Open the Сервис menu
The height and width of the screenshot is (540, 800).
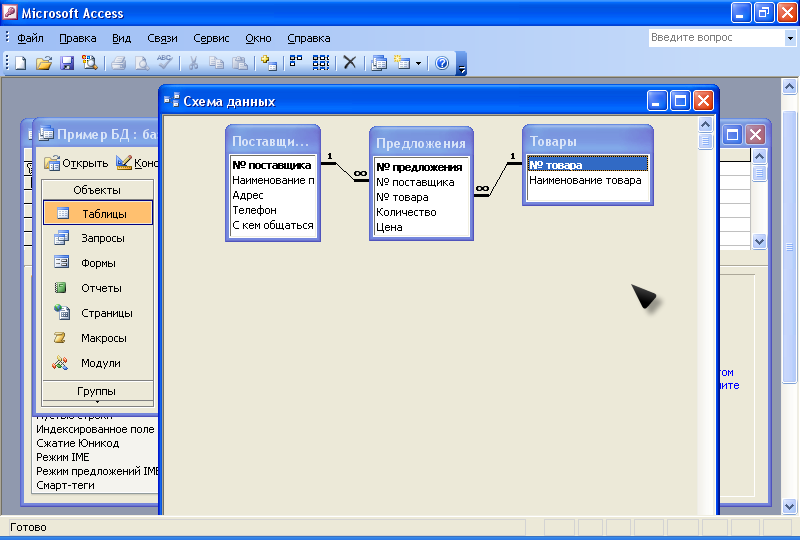pyautogui.click(x=211, y=38)
